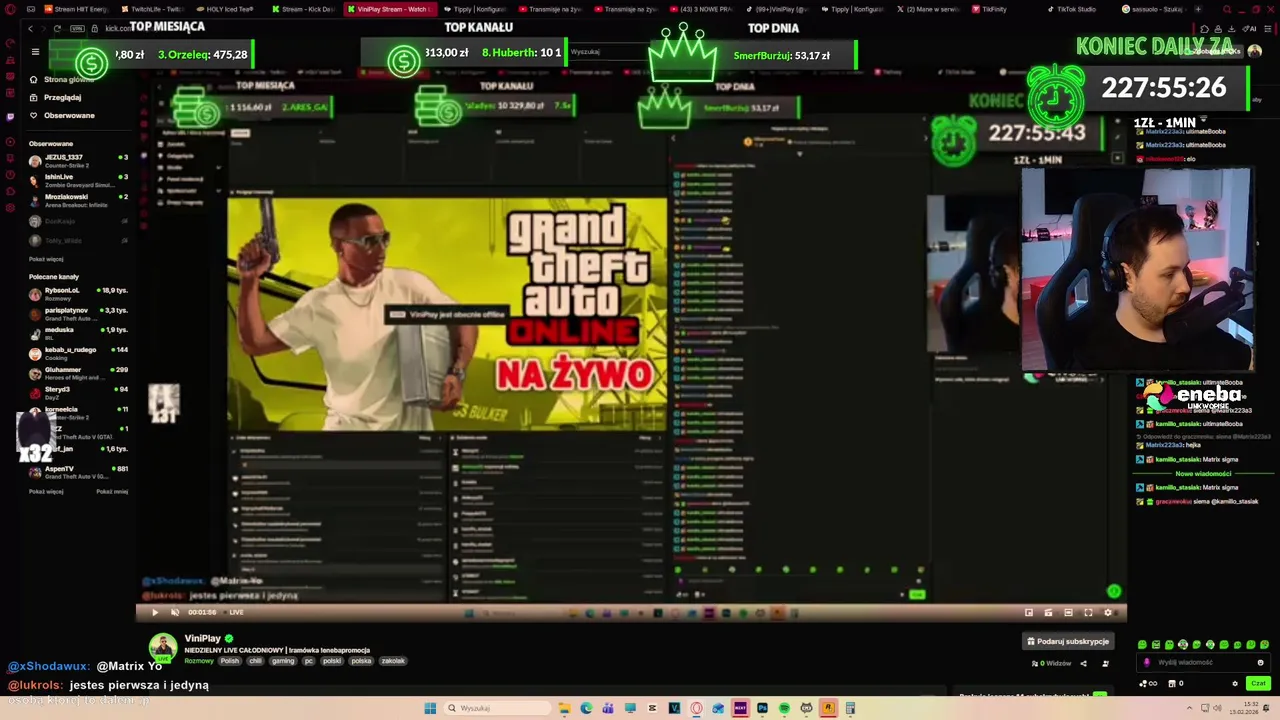Open recommended channel Gluhammer

(x=78, y=372)
